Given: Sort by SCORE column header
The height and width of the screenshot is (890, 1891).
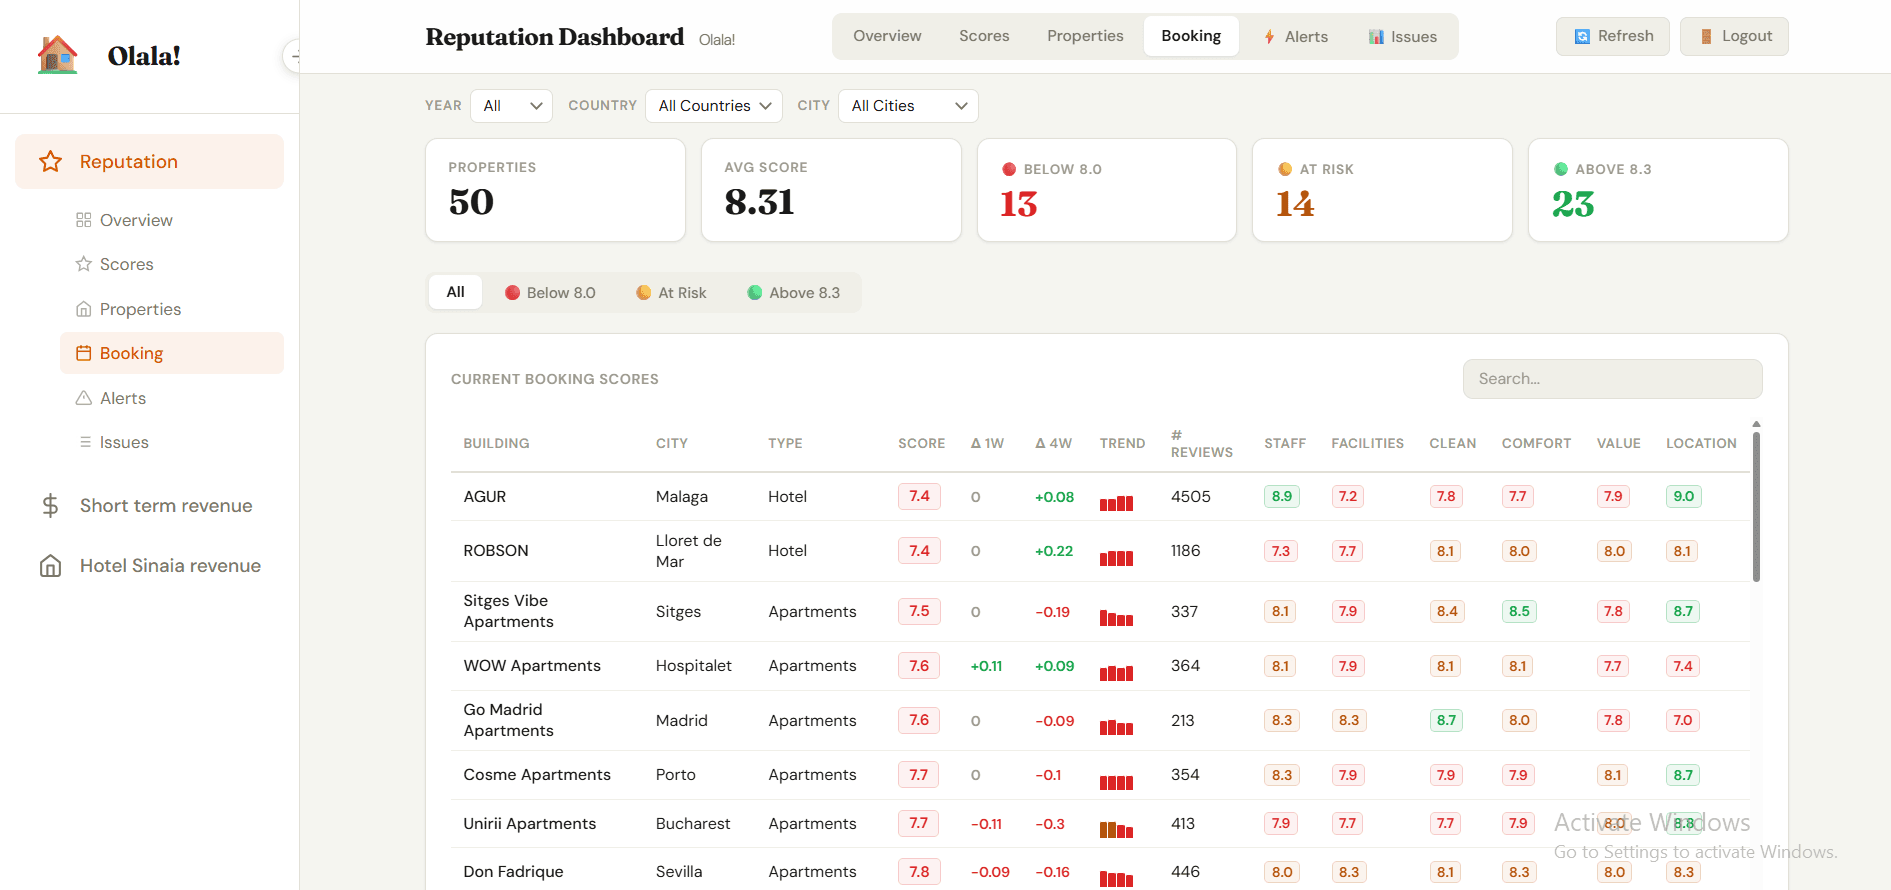Looking at the screenshot, I should pyautogui.click(x=921, y=443).
